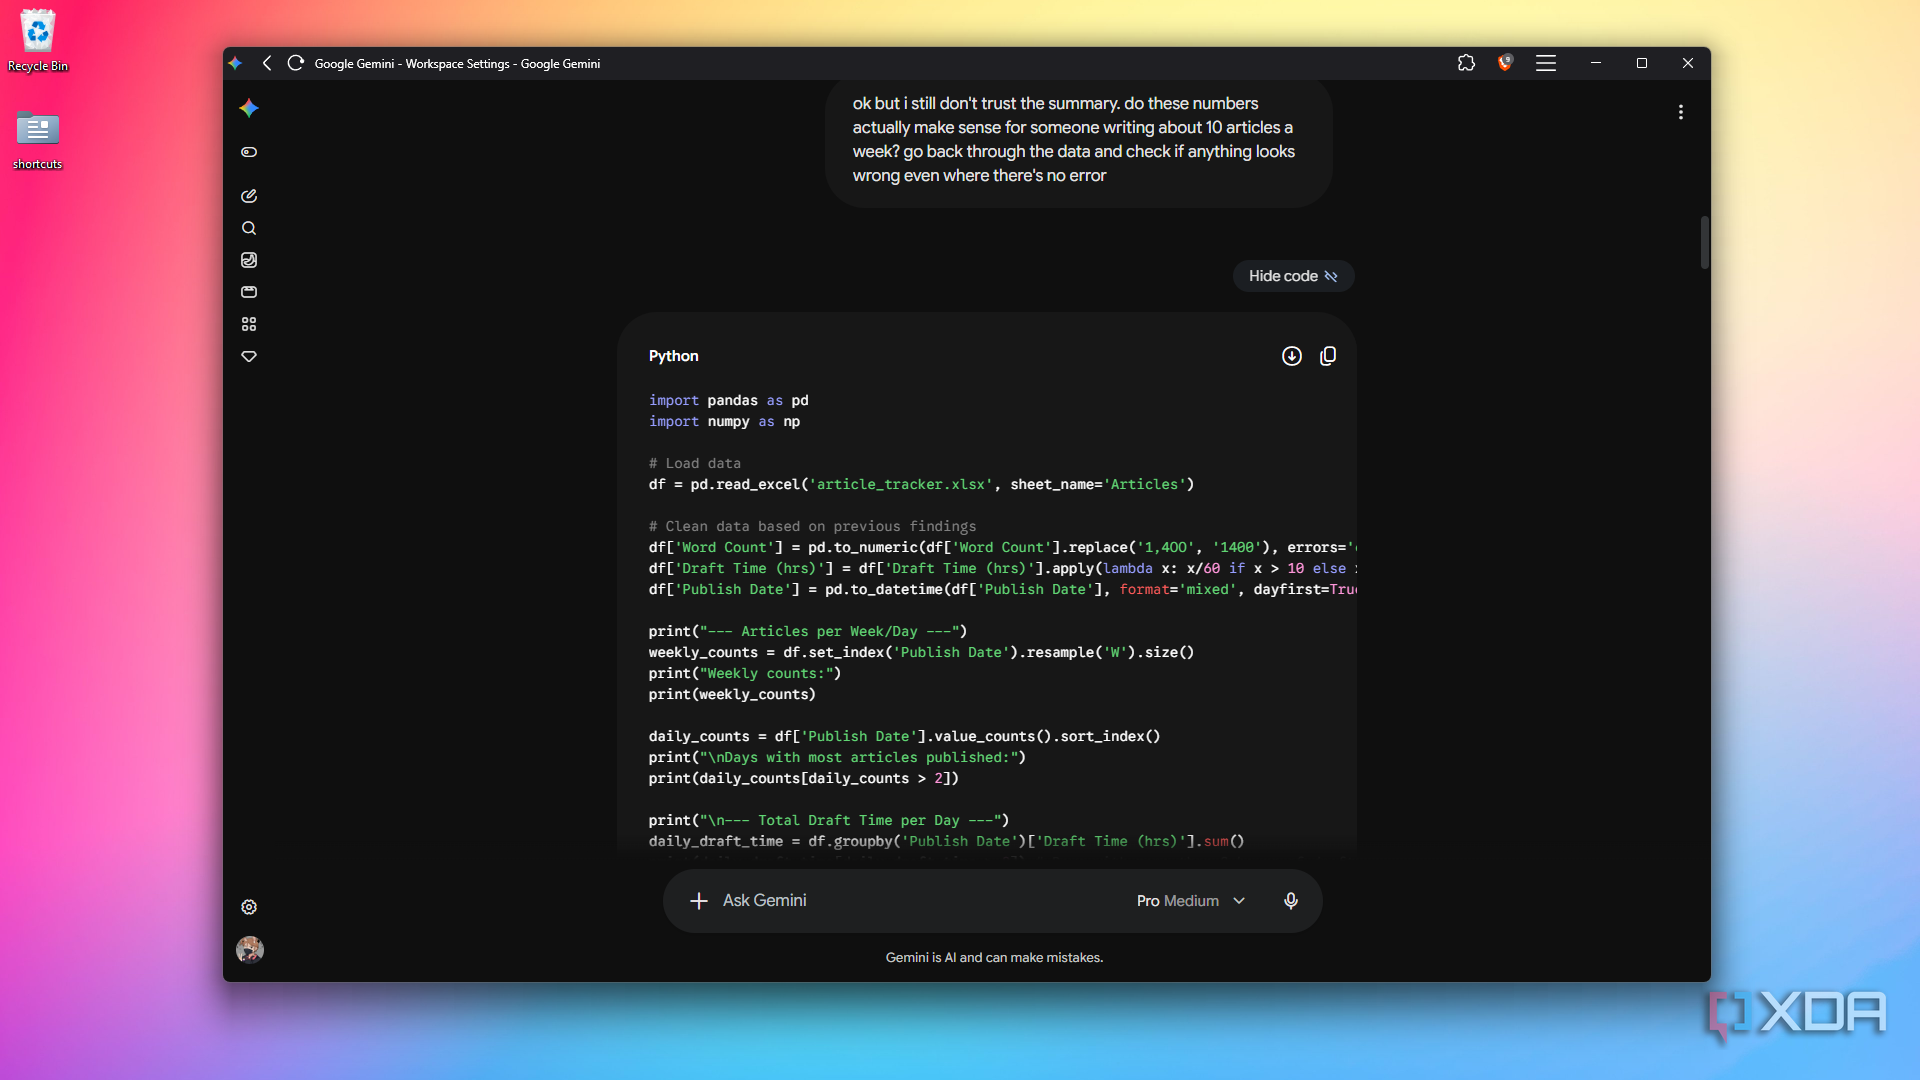Viewport: 1920px width, 1080px height.
Task: Toggle the sidebar expand pill icon
Action: click(249, 152)
